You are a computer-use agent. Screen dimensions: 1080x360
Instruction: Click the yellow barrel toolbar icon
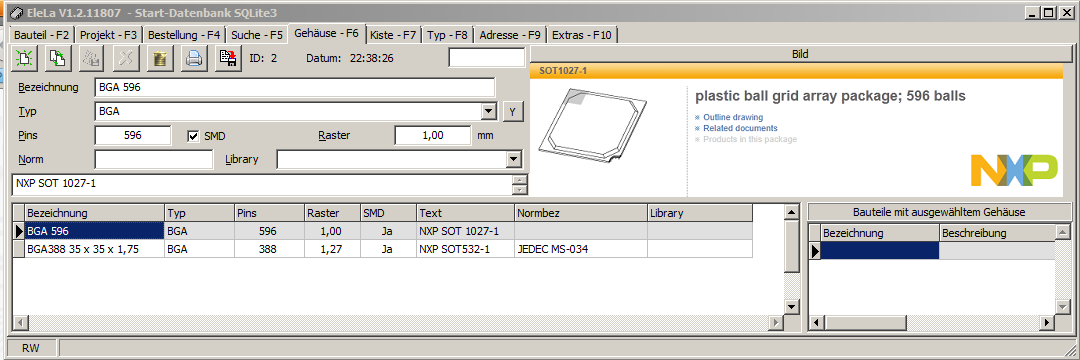click(160, 59)
